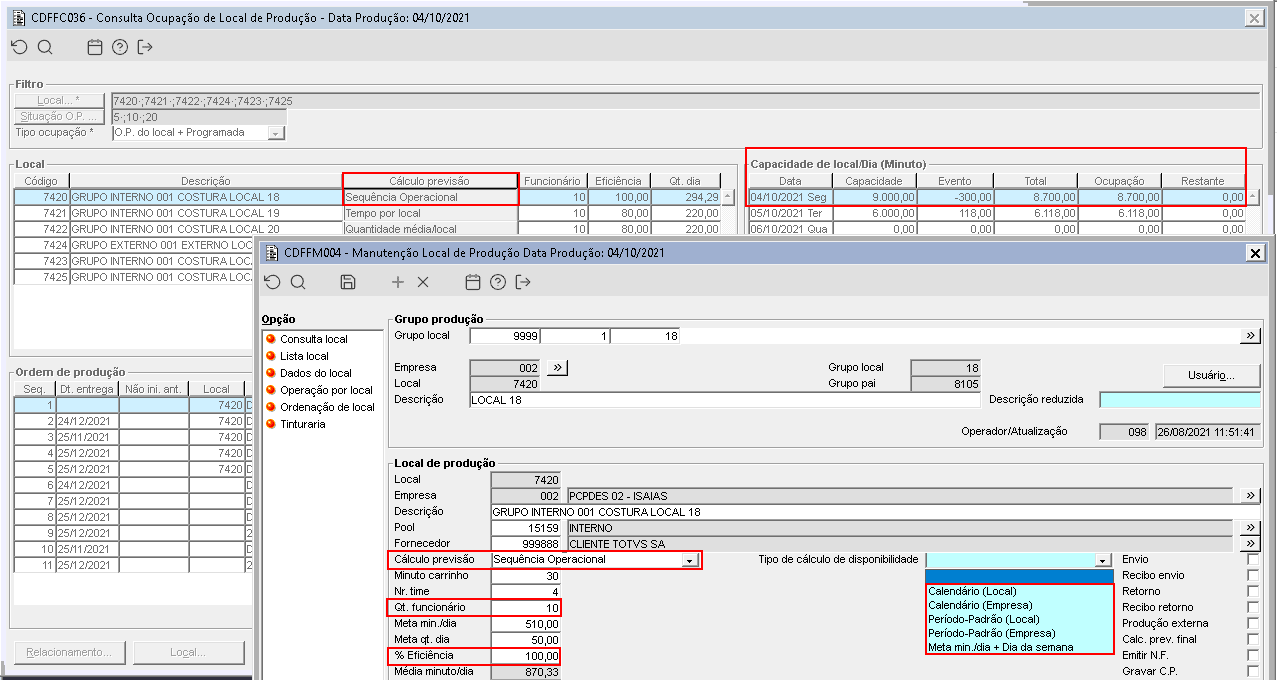The width and height of the screenshot is (1277, 680).
Task: Open calendar icon in CDFFC036 toolbar
Action: [95, 47]
